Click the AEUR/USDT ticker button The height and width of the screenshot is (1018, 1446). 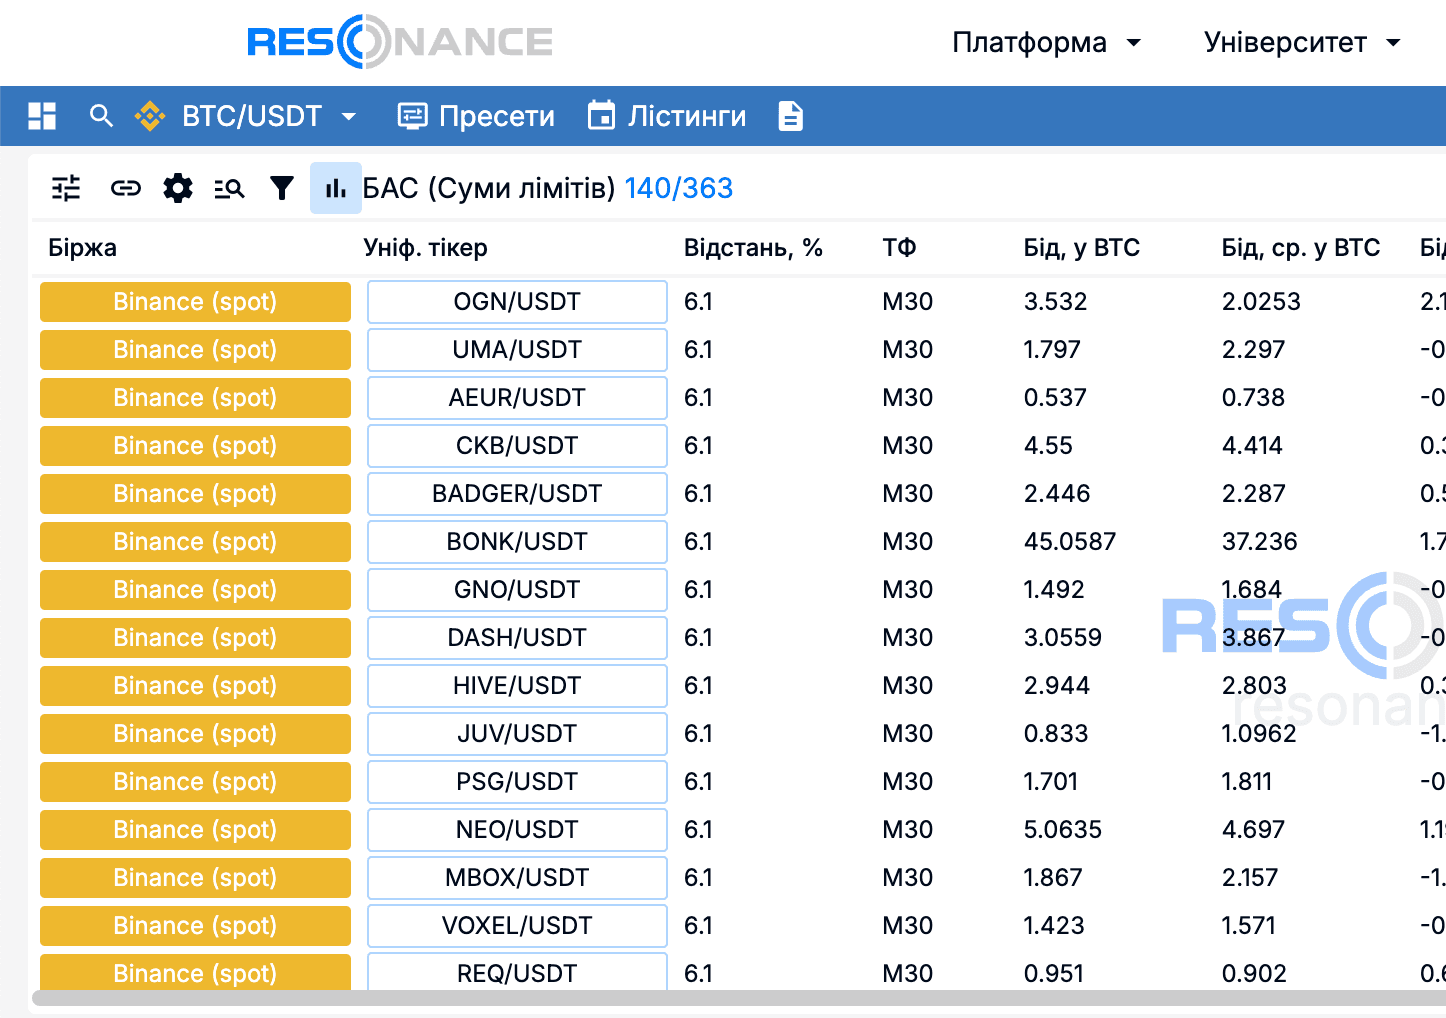[517, 398]
